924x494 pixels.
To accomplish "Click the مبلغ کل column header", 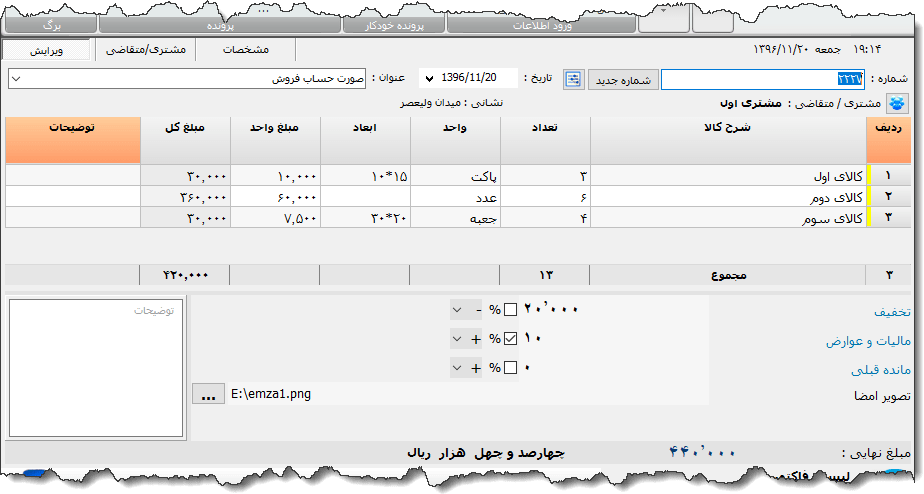I will (x=185, y=140).
